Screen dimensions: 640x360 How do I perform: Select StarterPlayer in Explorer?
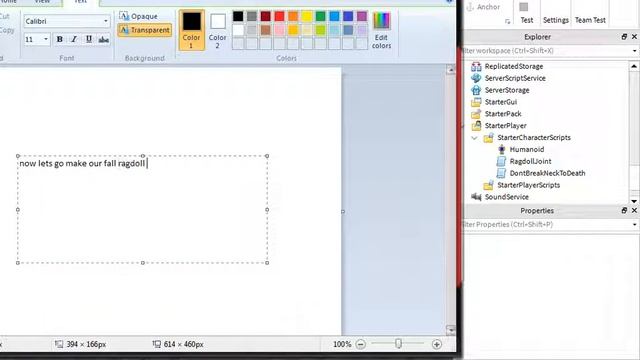click(x=505, y=125)
